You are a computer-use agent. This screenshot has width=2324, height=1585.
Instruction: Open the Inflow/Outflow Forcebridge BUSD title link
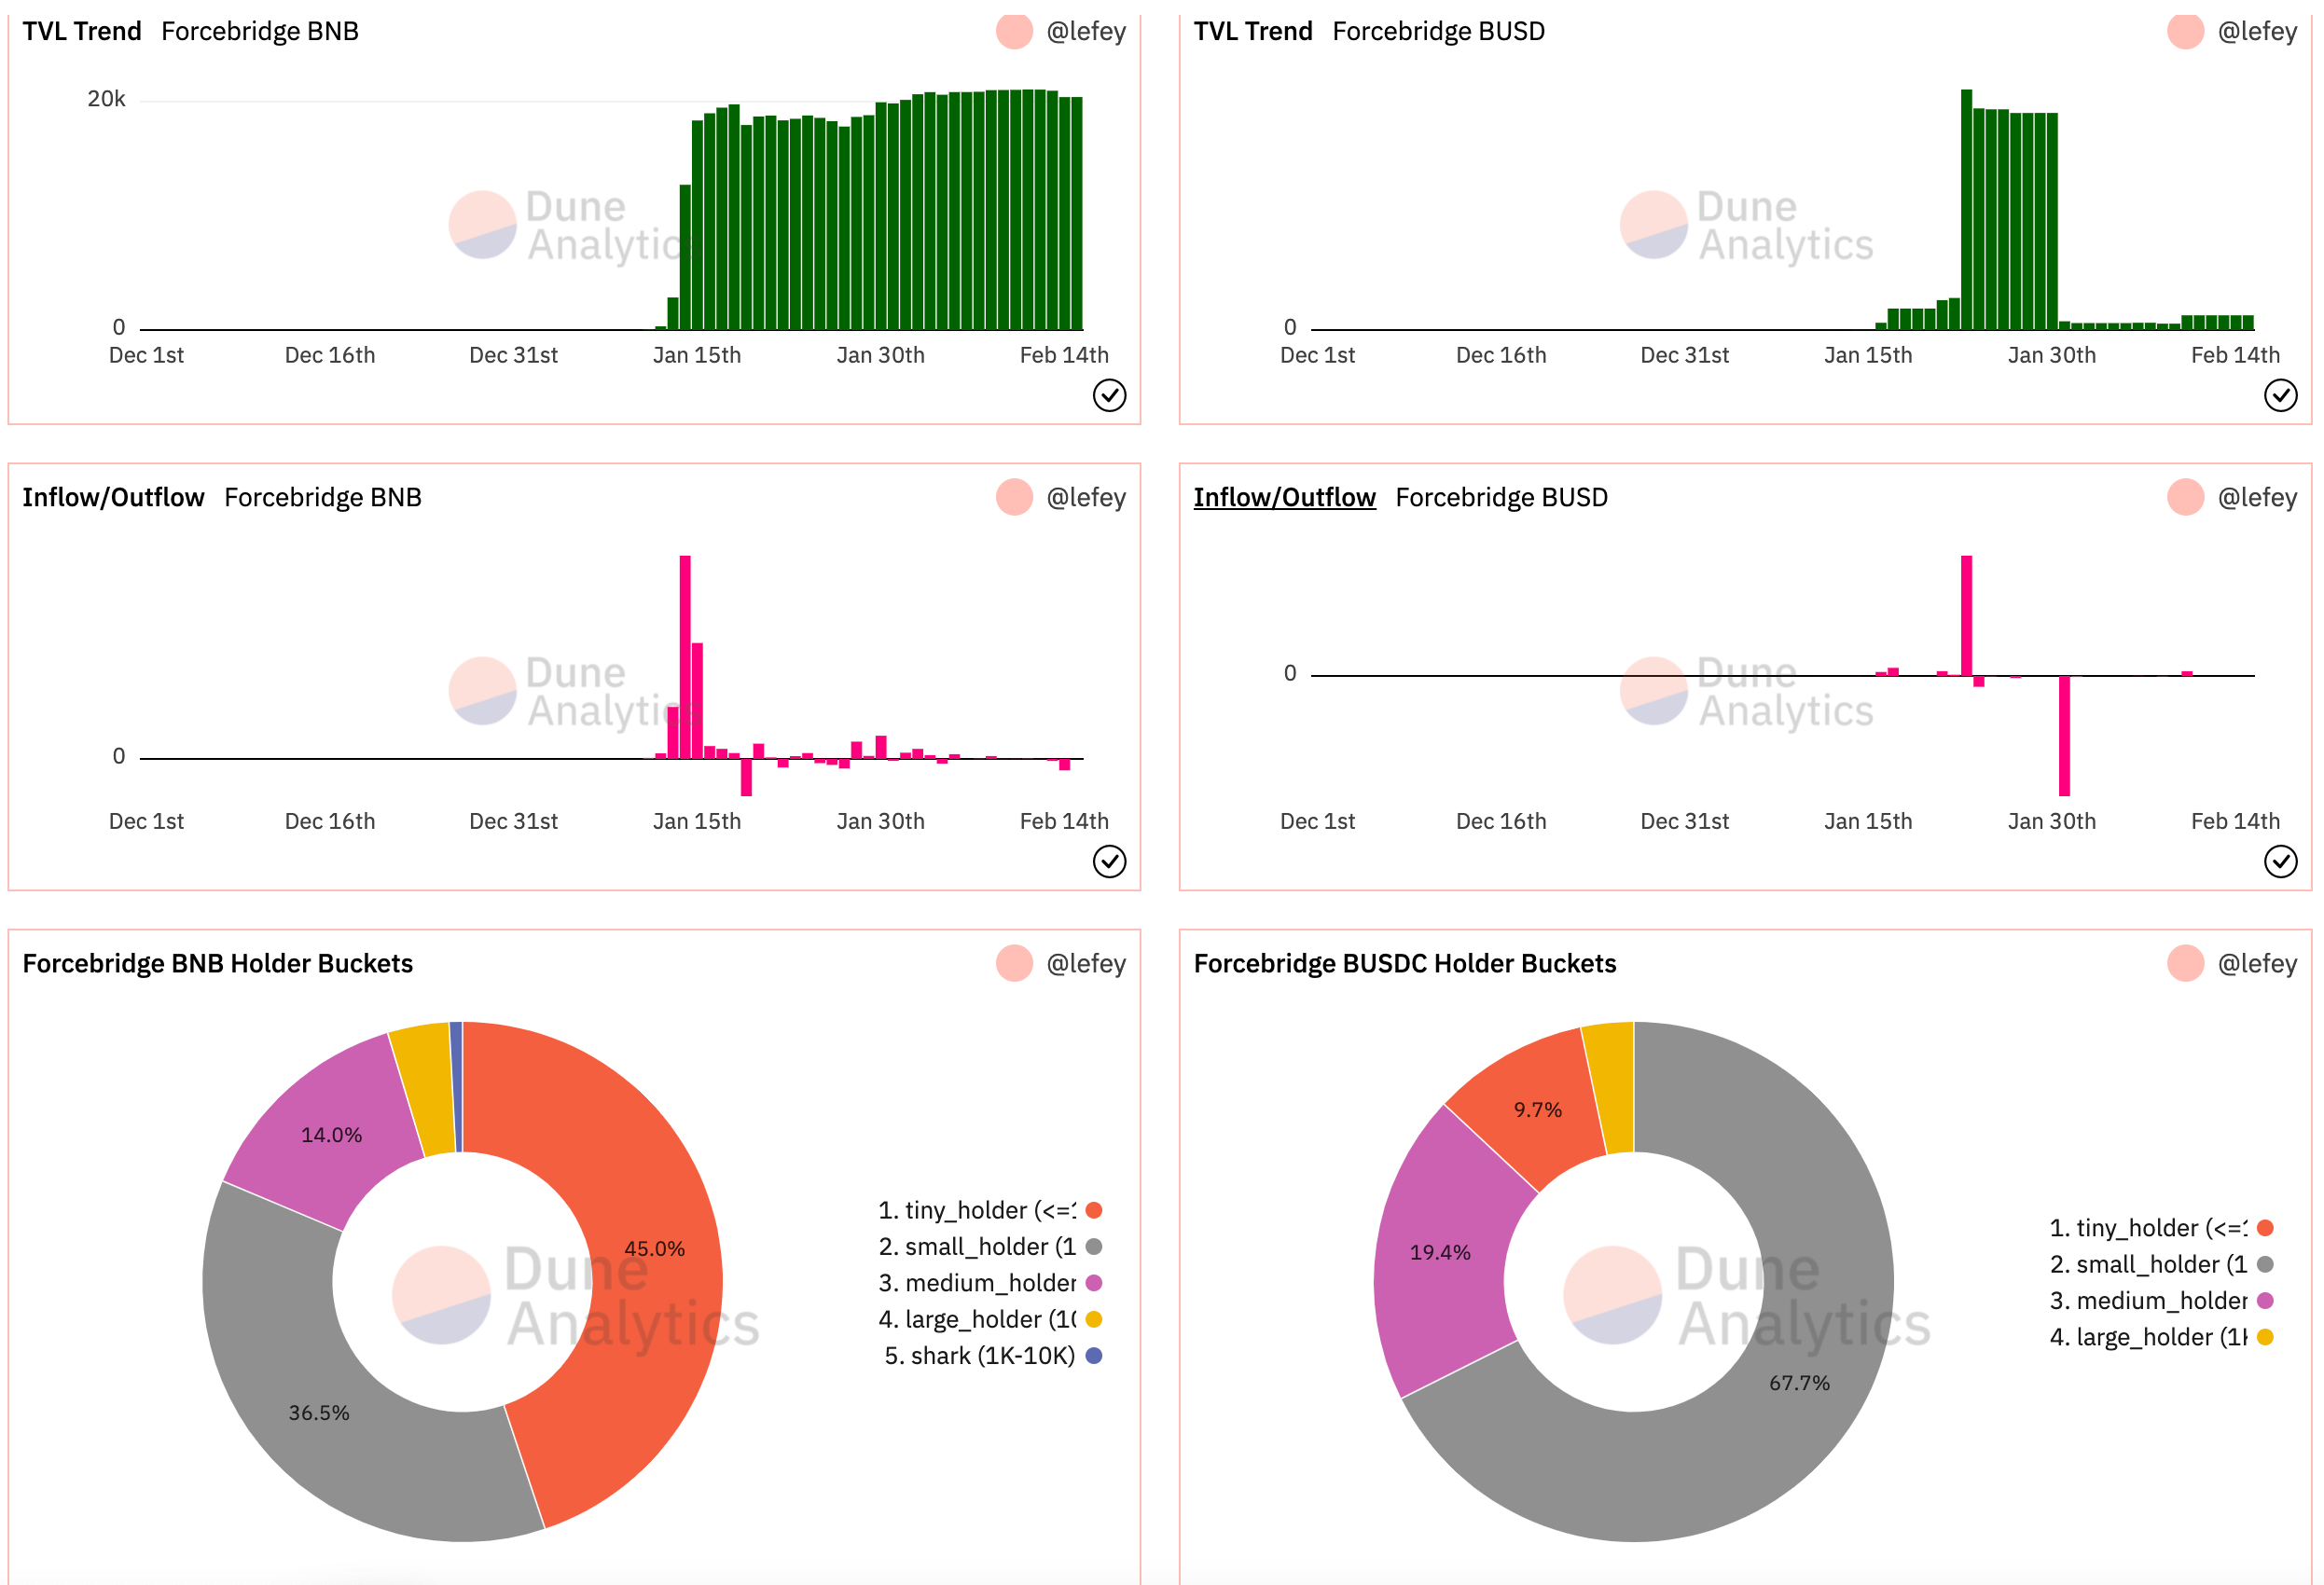(1284, 497)
